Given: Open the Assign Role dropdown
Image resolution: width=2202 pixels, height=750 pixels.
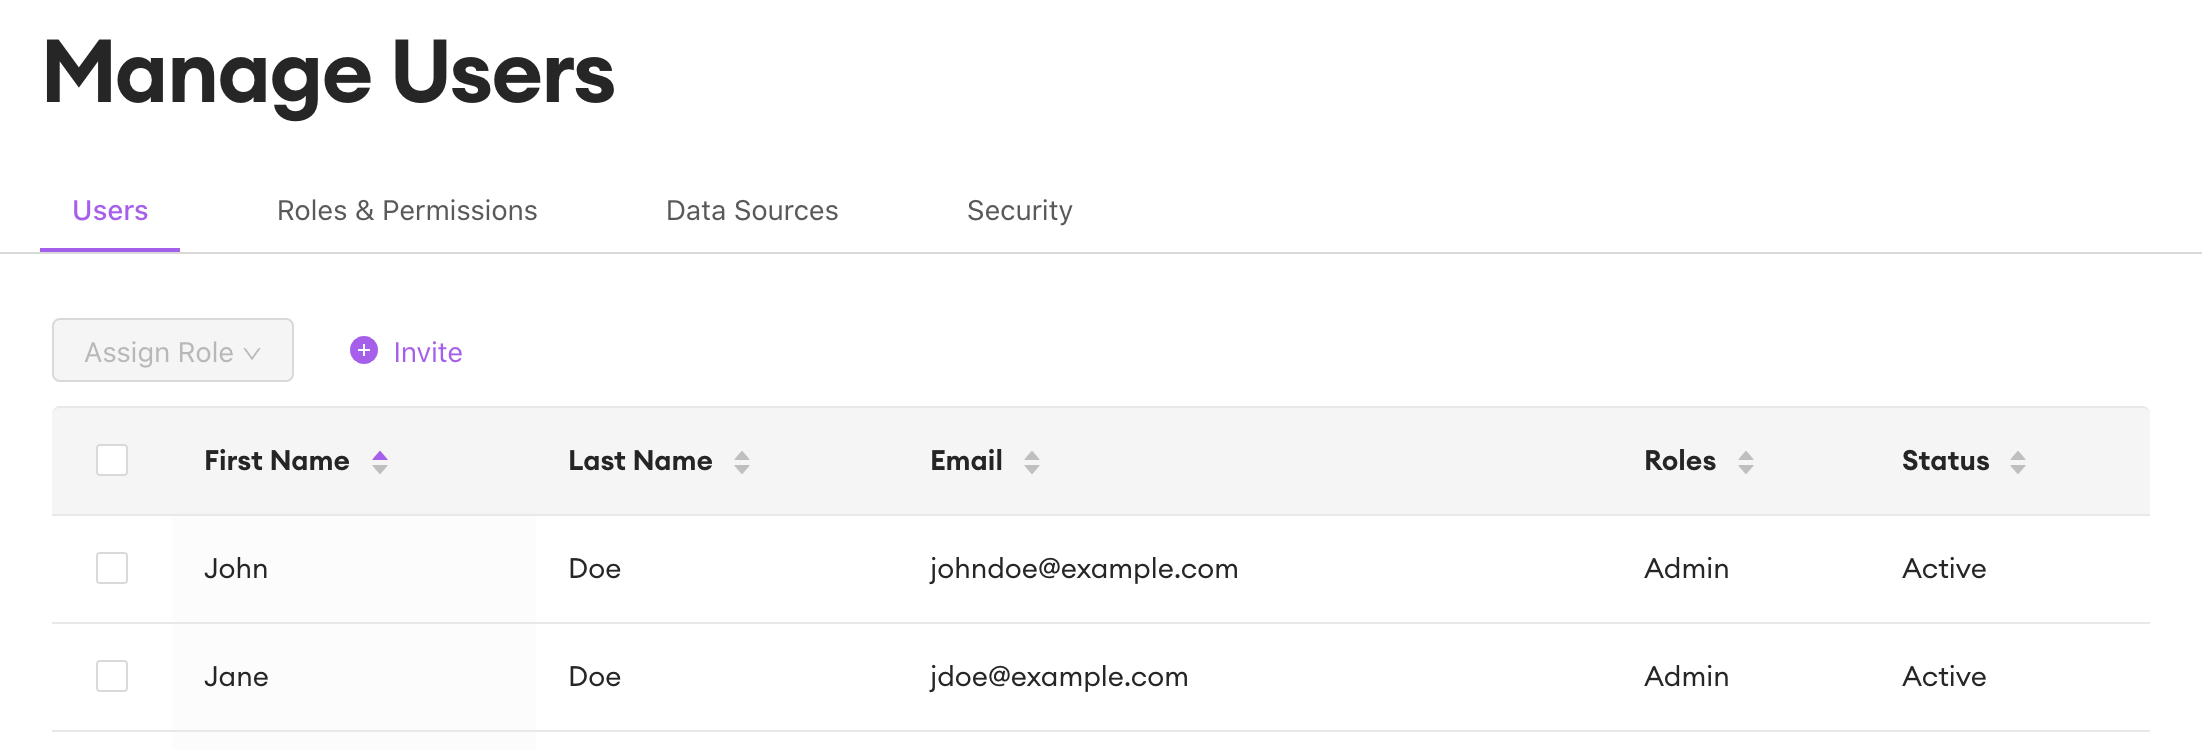Looking at the screenshot, I should point(173,350).
